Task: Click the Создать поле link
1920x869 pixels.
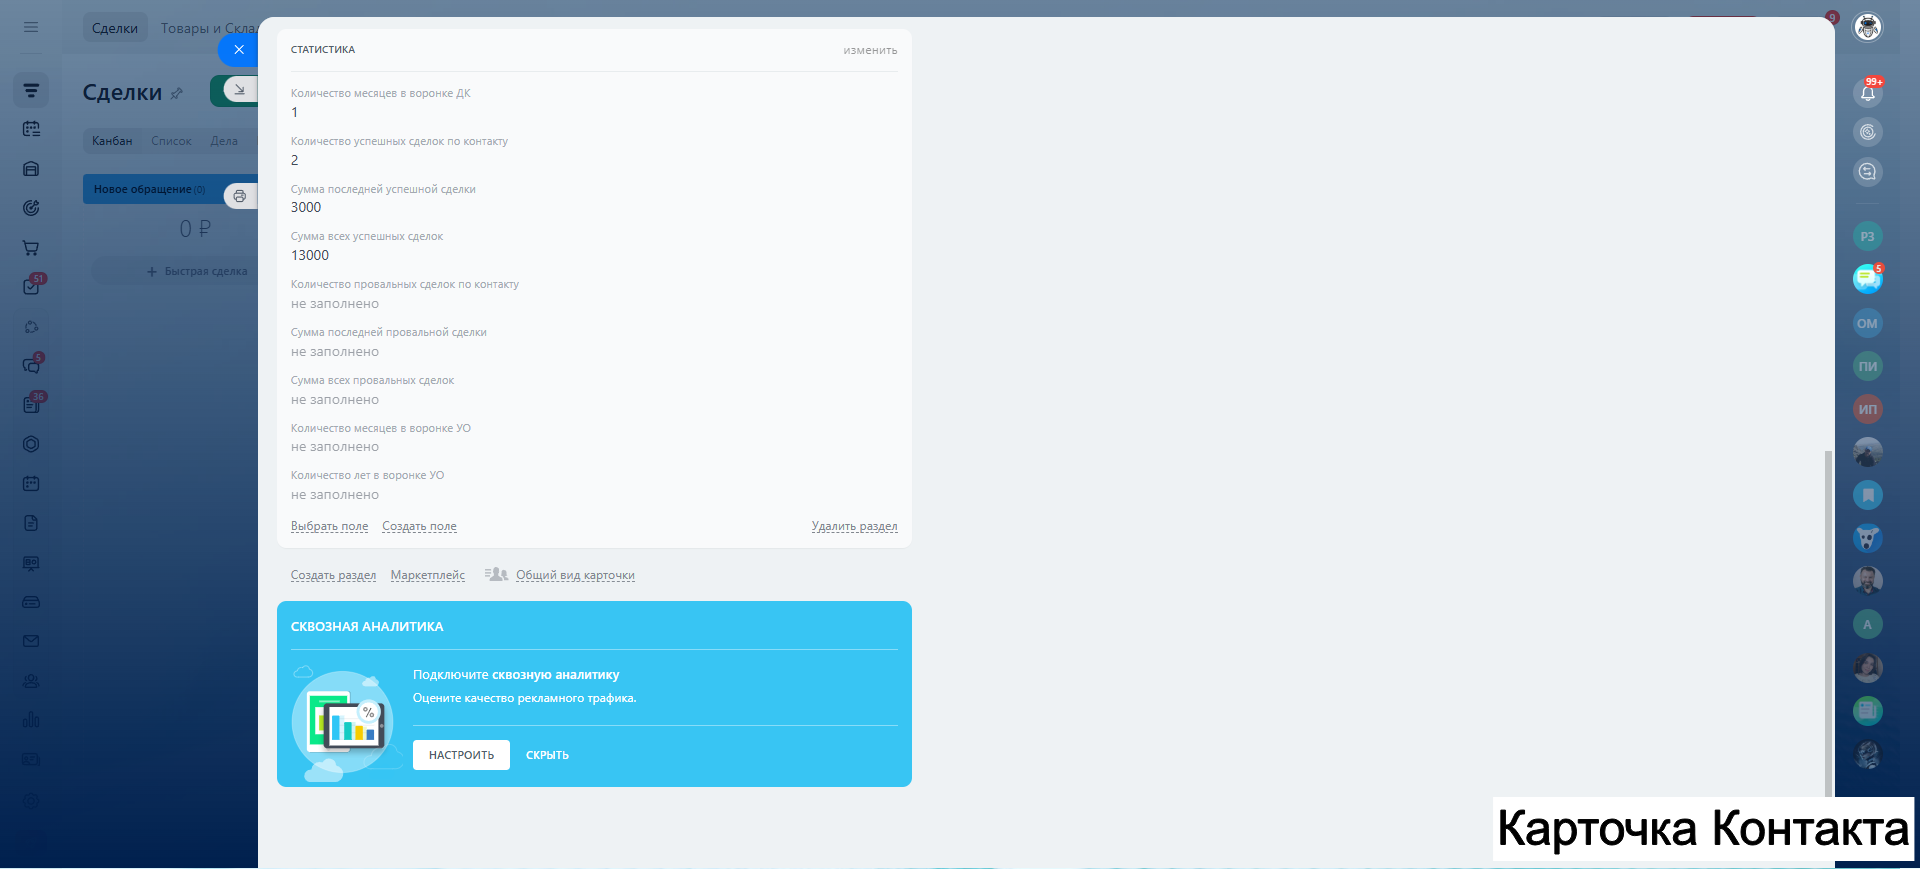Action: (x=419, y=526)
